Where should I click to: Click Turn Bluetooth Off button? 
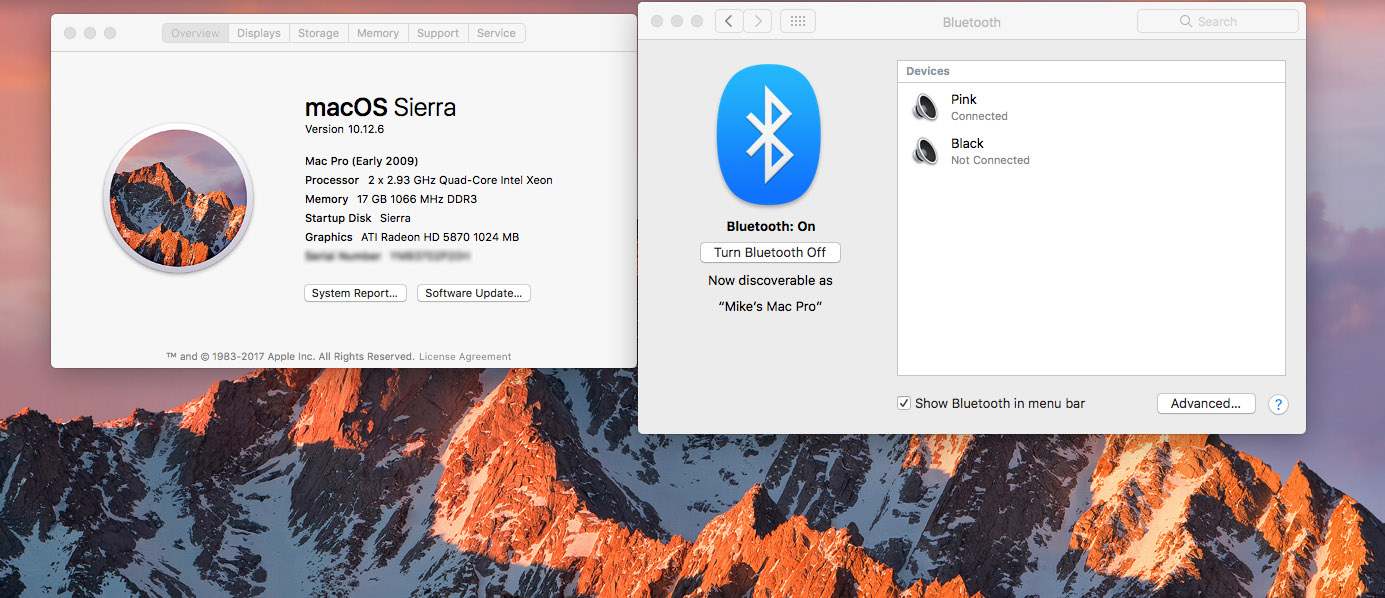[770, 252]
